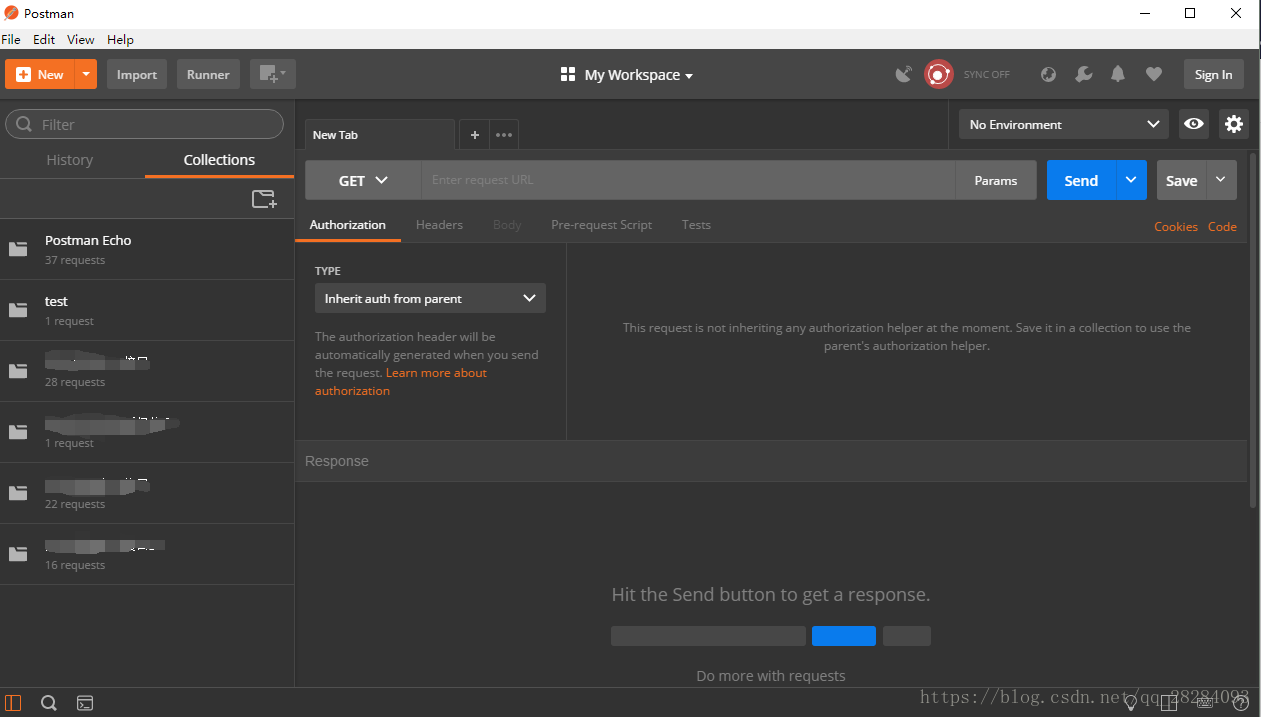
Task: Open the Cookies link
Action: [1176, 227]
